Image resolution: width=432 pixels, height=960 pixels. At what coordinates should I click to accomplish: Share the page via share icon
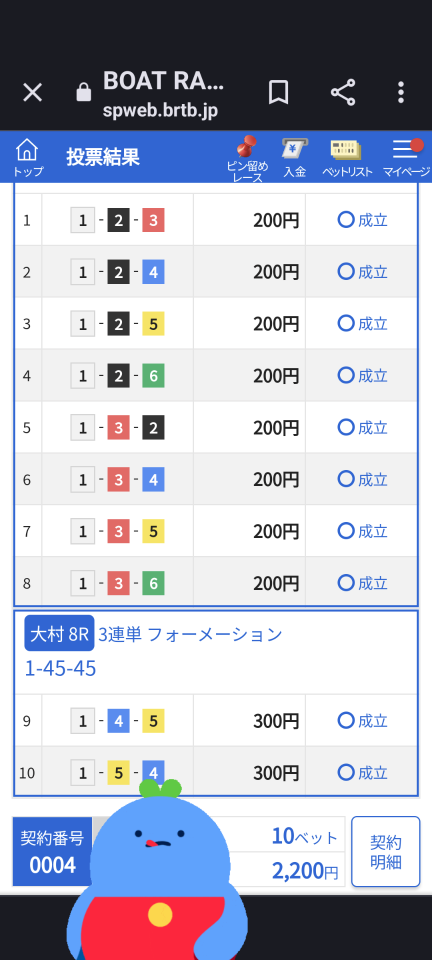coord(343,93)
